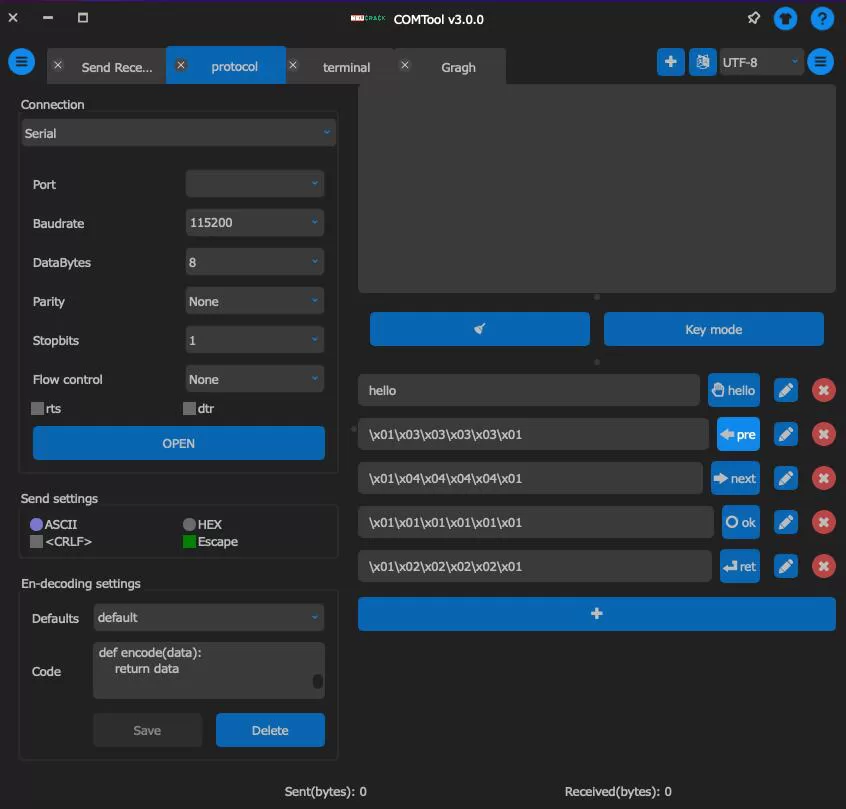Open the settings menu icon at top-right

point(821,61)
